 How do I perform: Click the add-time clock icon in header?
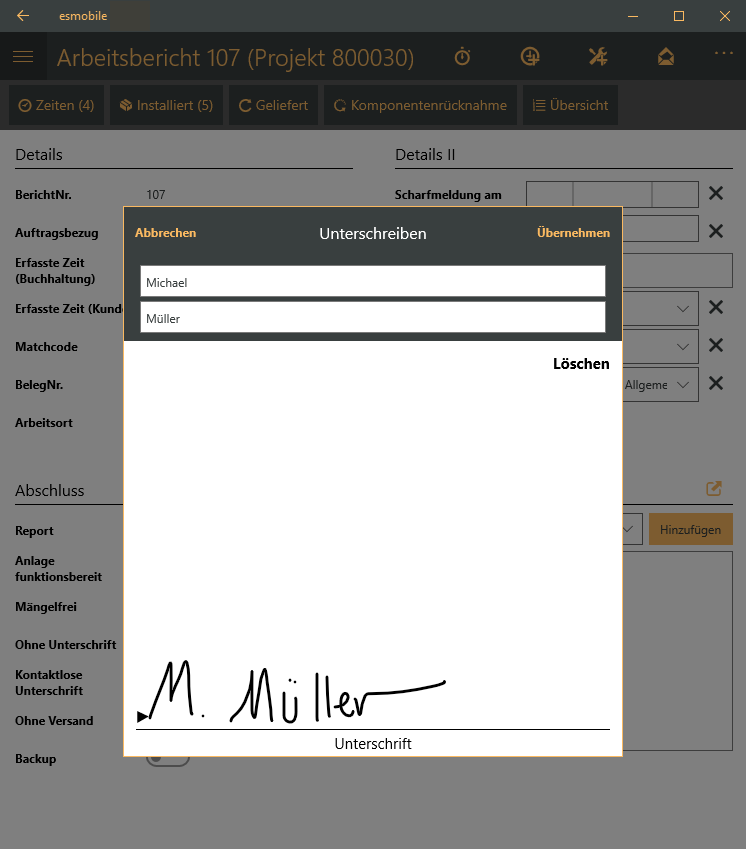(530, 57)
